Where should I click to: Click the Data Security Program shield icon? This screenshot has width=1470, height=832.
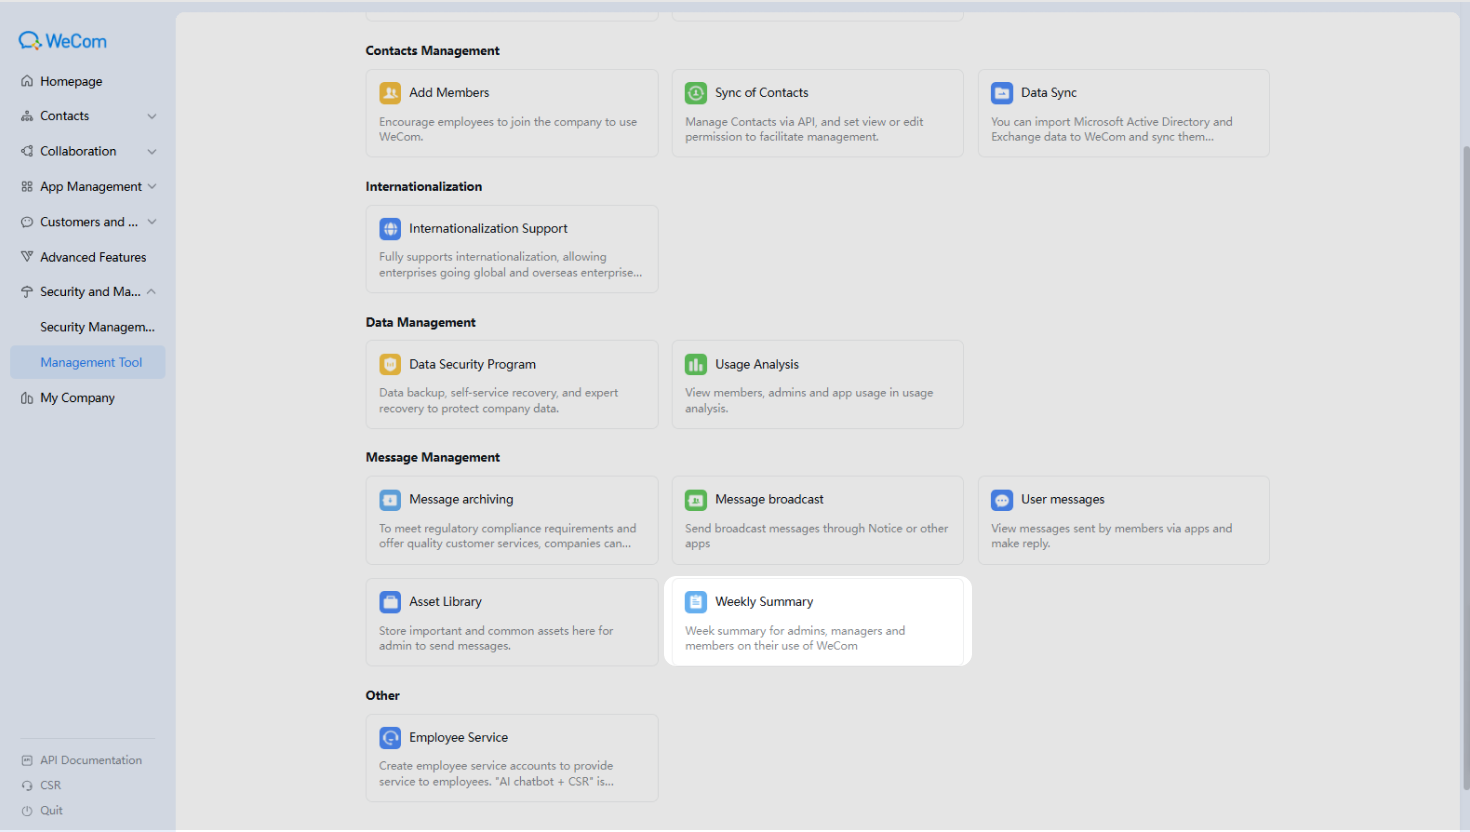[390, 365]
